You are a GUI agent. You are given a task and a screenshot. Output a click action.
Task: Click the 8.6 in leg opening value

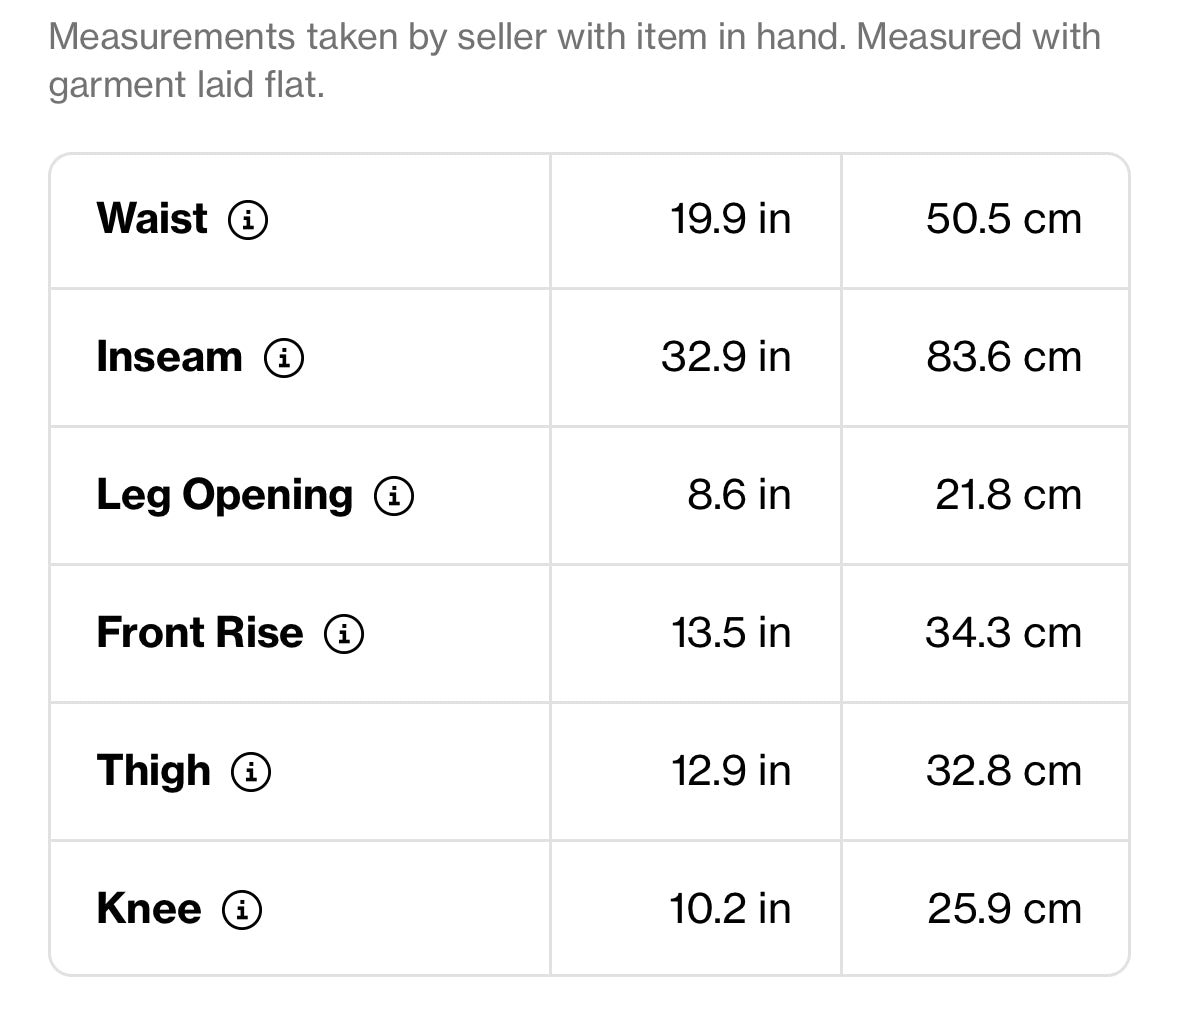click(738, 495)
